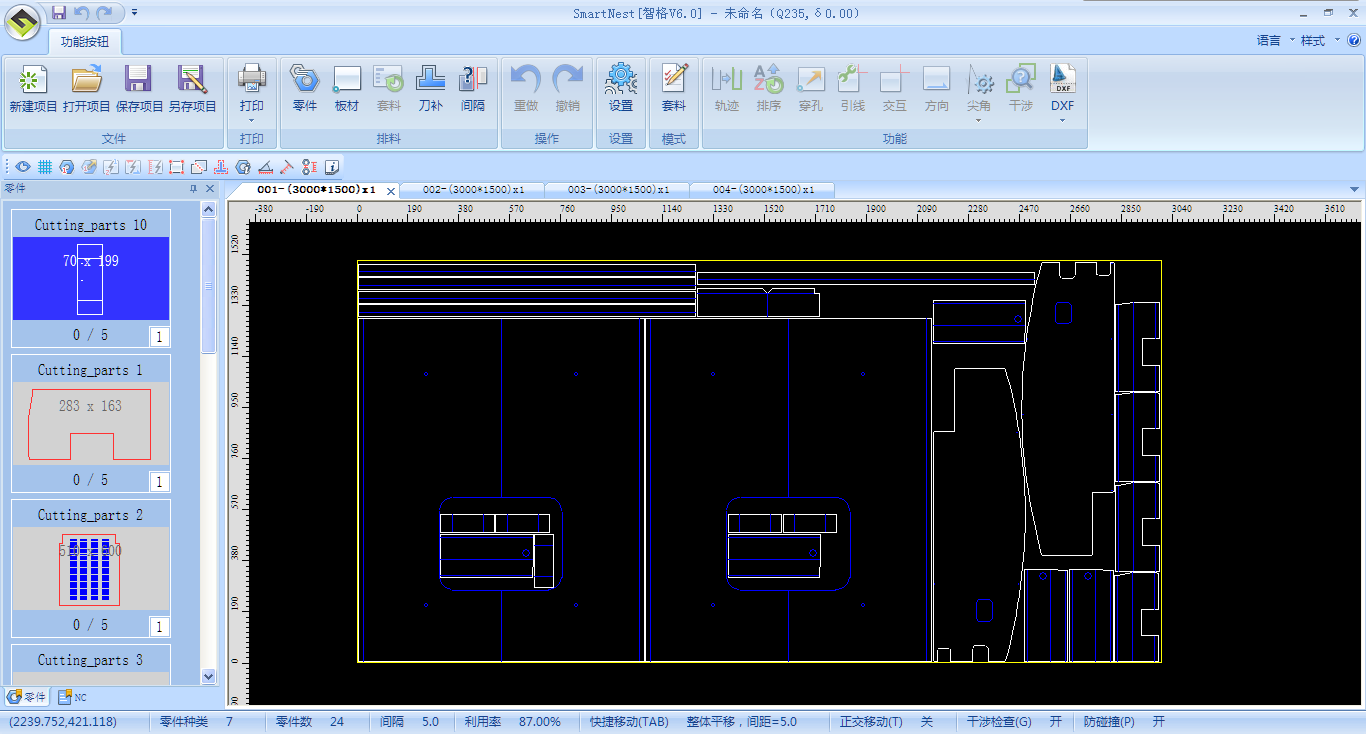The height and width of the screenshot is (734, 1366).
Task: Select the Cutting_parts 1 thumbnail
Action: pos(91,424)
